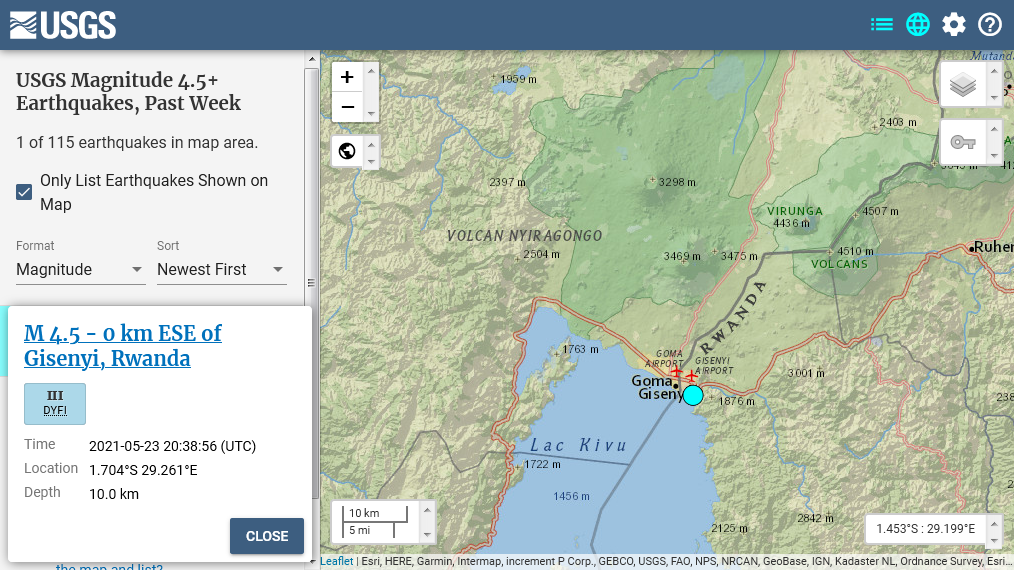Click the 3298 m elevation label
Viewport: 1014px width, 570px height.
(x=677, y=182)
